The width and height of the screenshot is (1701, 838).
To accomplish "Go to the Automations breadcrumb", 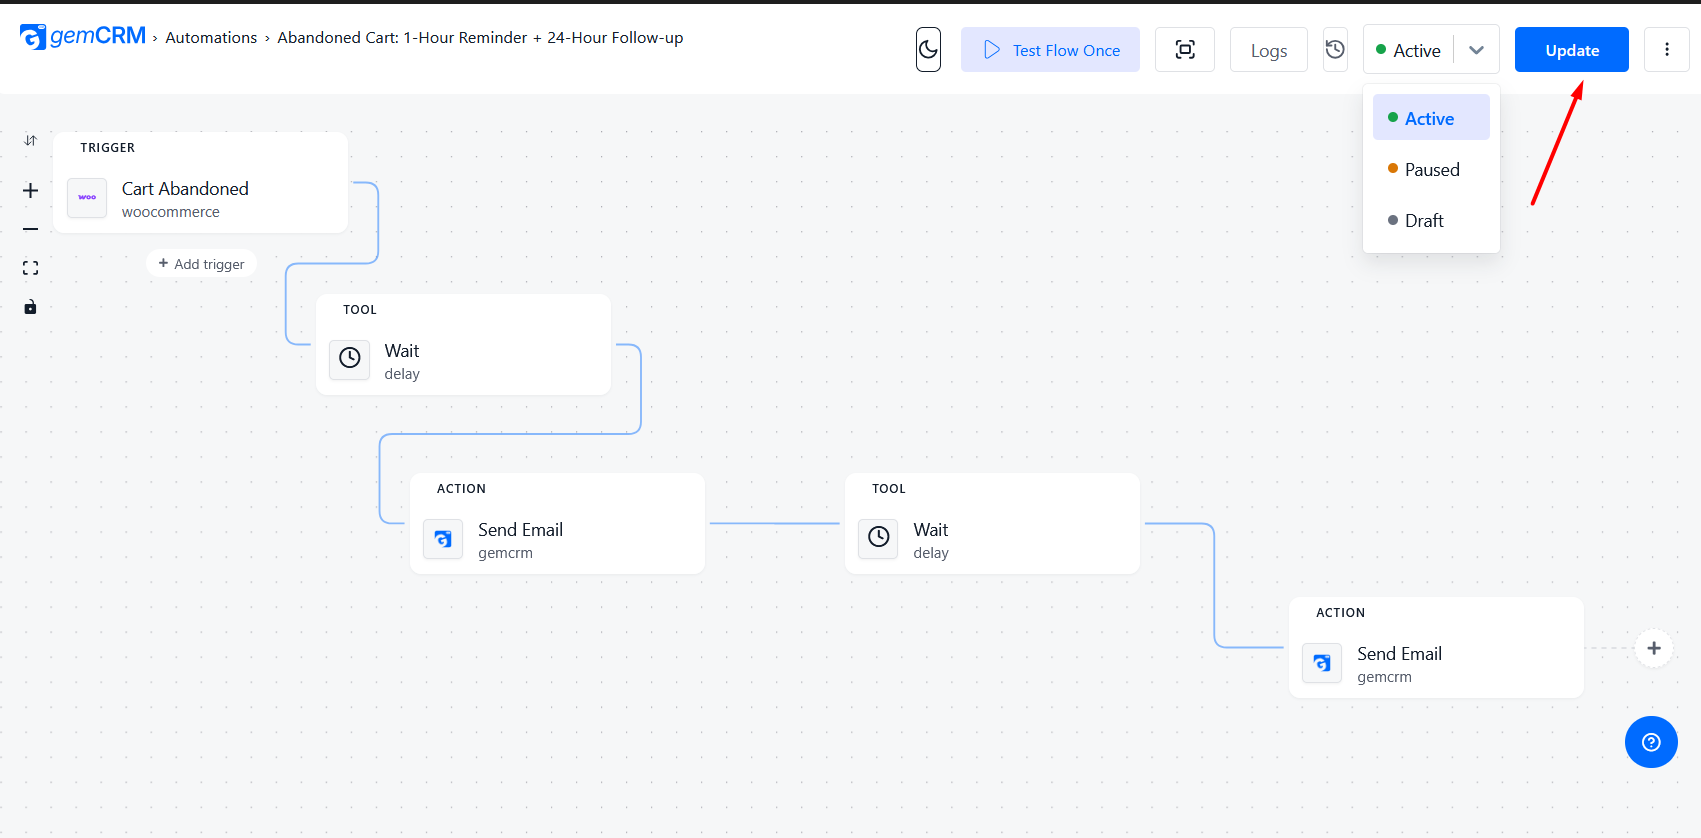I will (211, 38).
